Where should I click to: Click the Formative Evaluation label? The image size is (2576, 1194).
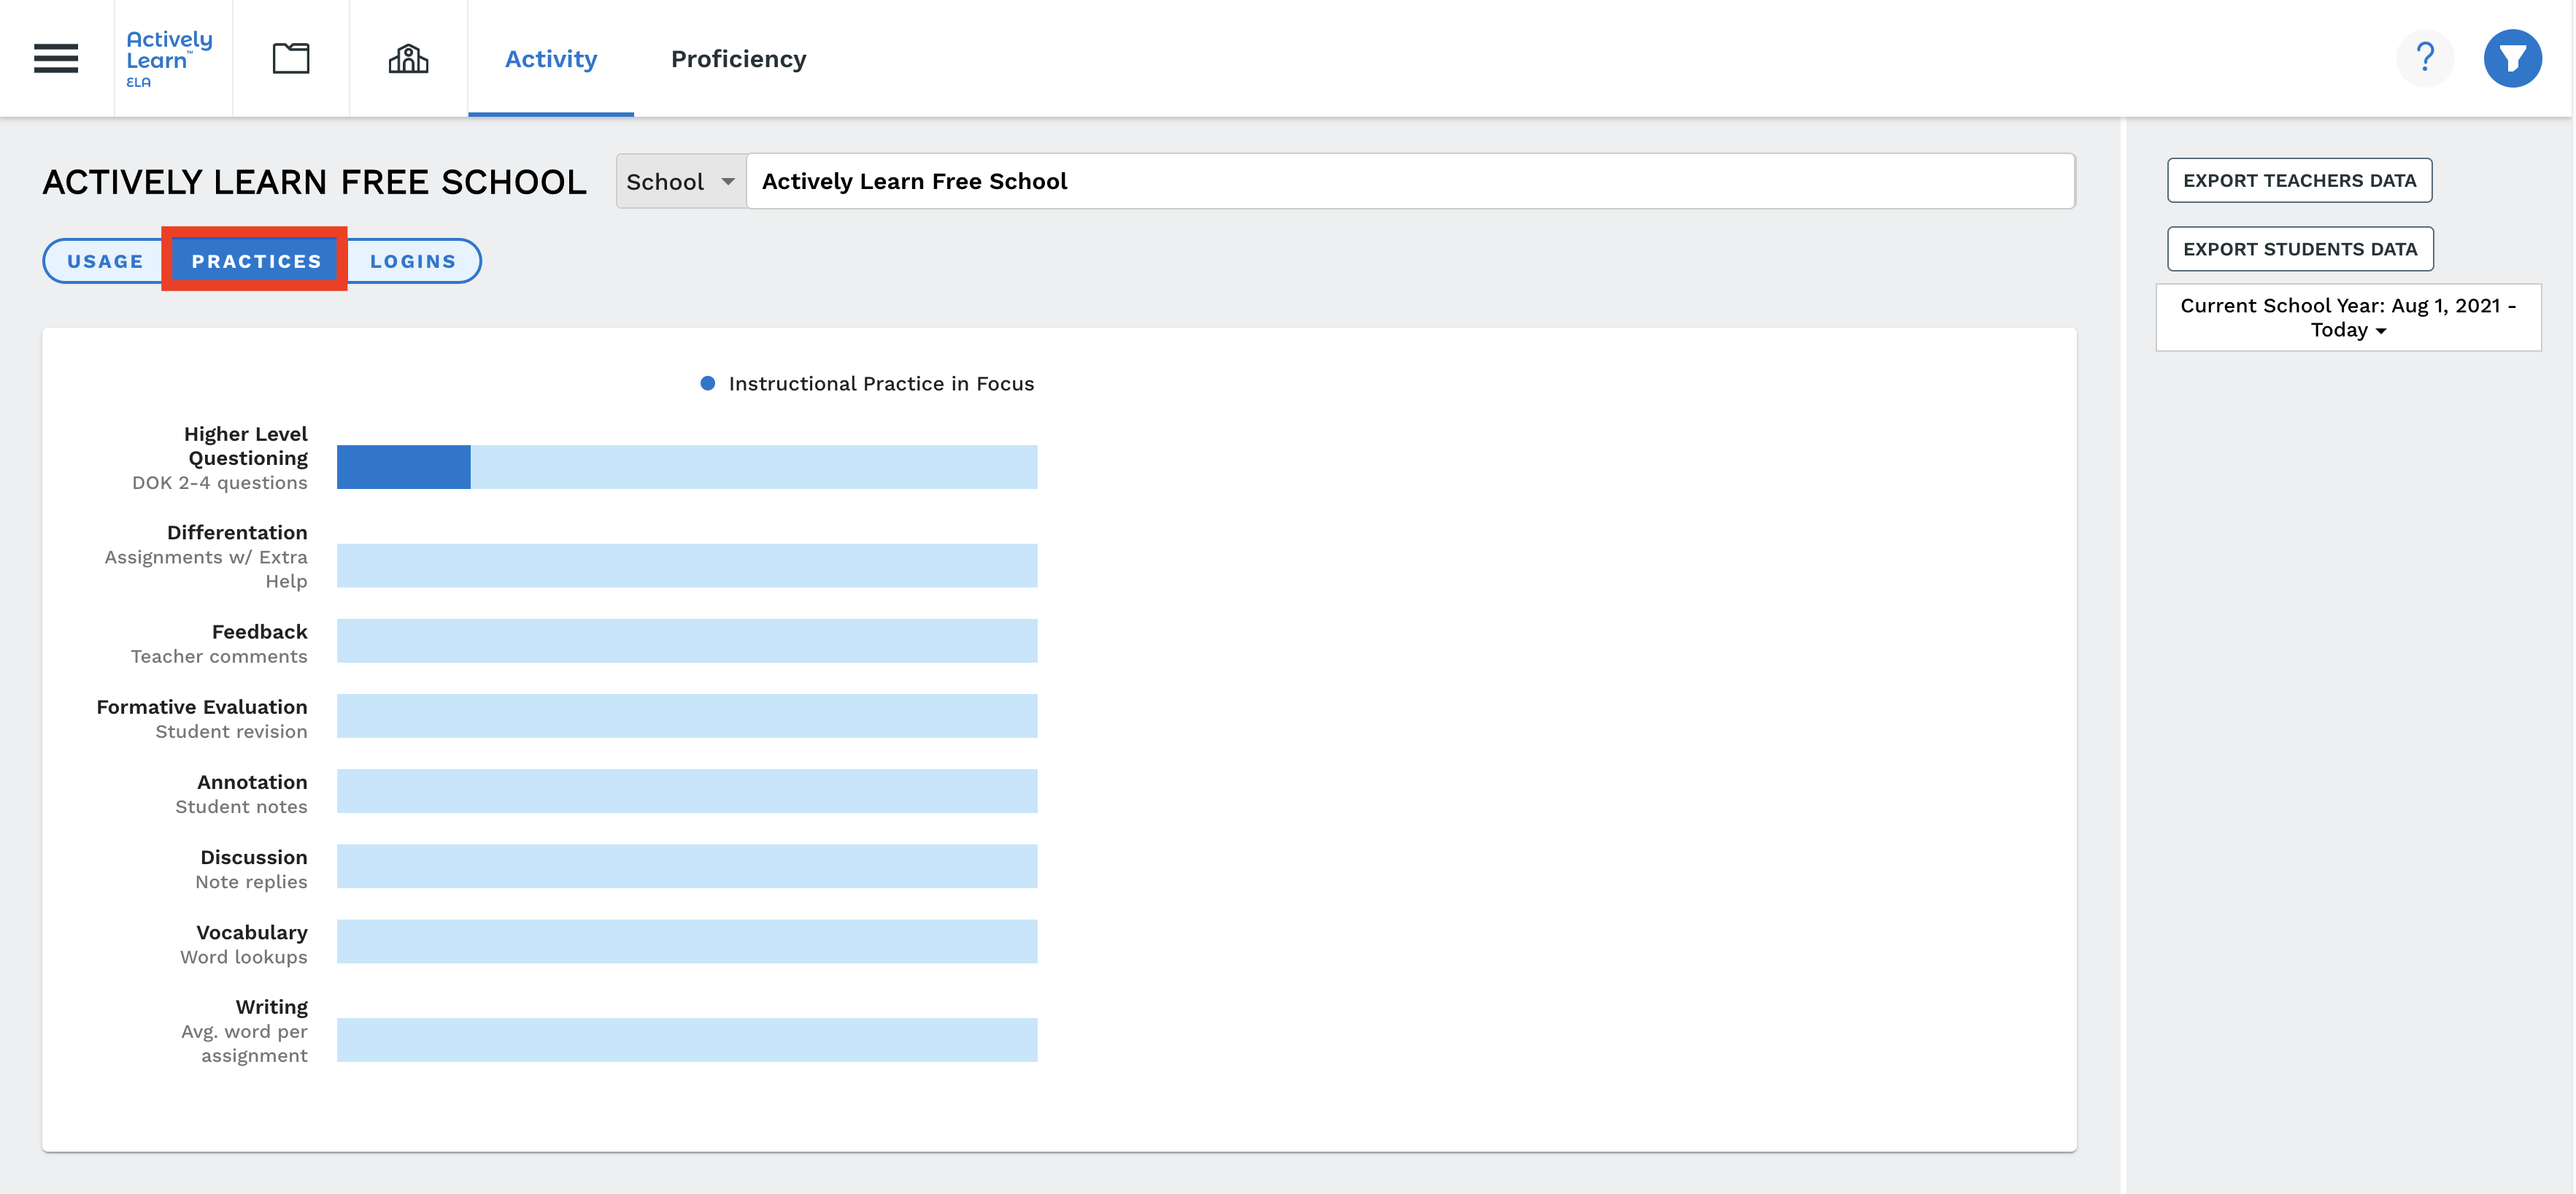point(202,706)
